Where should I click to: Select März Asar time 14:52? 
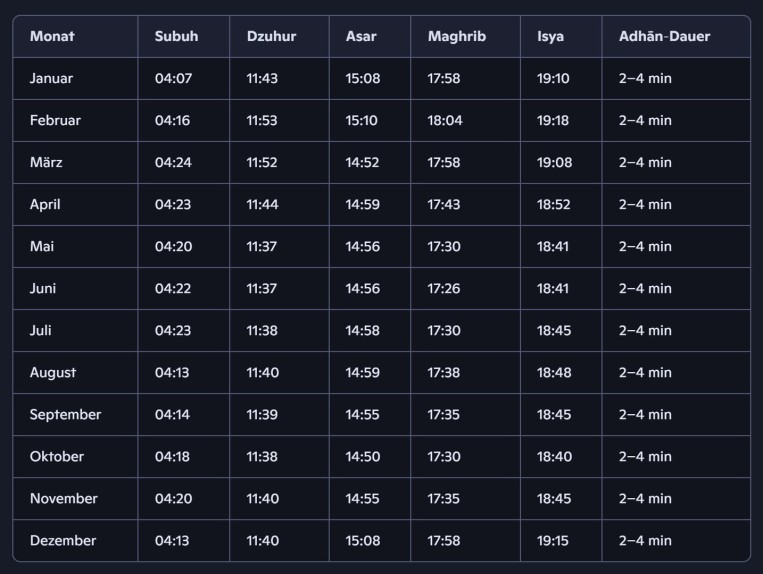click(x=362, y=162)
